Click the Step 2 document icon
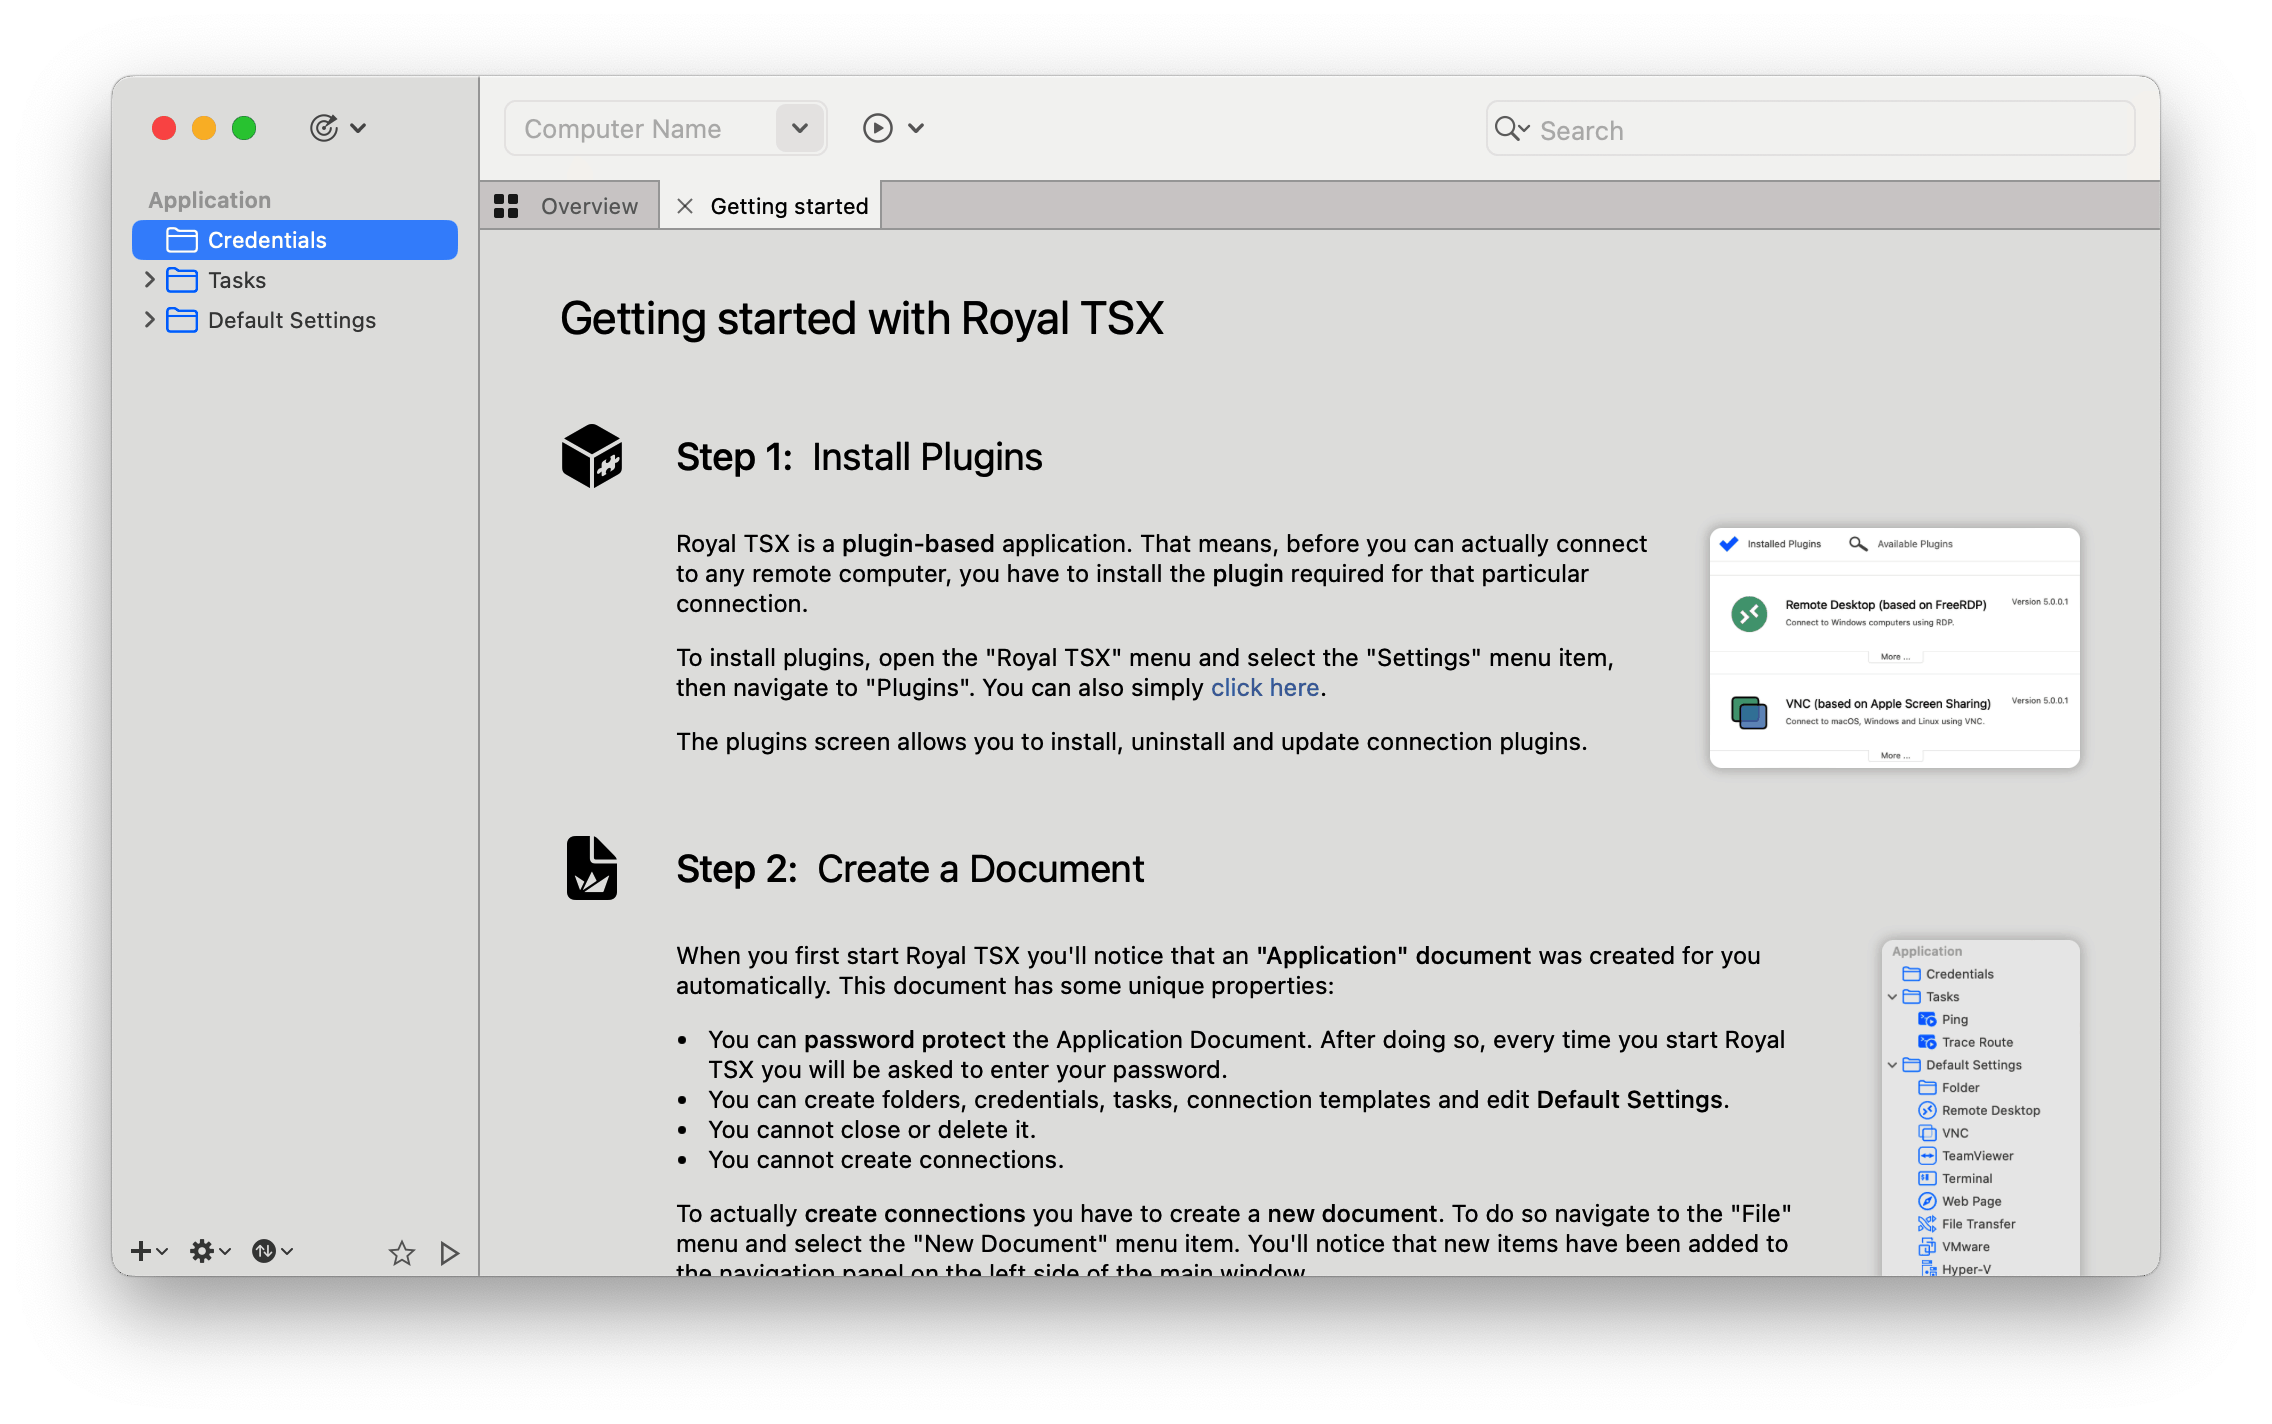The width and height of the screenshot is (2272, 1424). pos(592,867)
